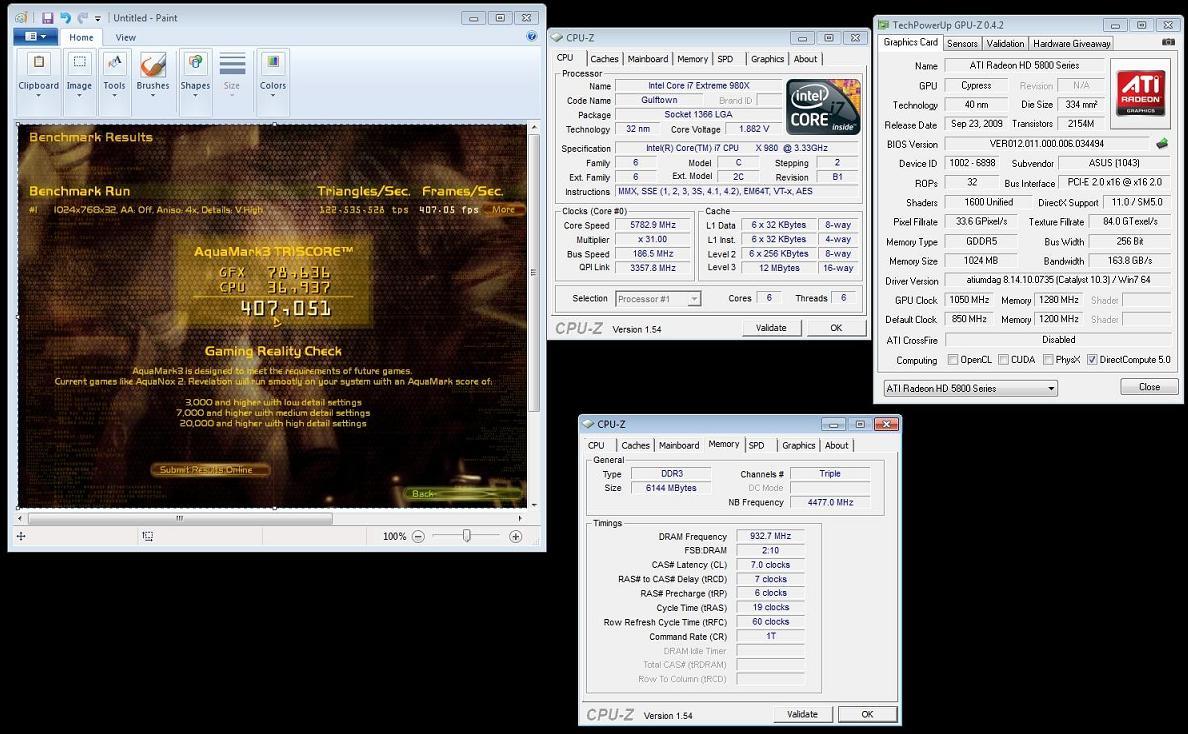Open the Paint application menu button
Image resolution: width=1188 pixels, height=734 pixels.
pos(36,36)
